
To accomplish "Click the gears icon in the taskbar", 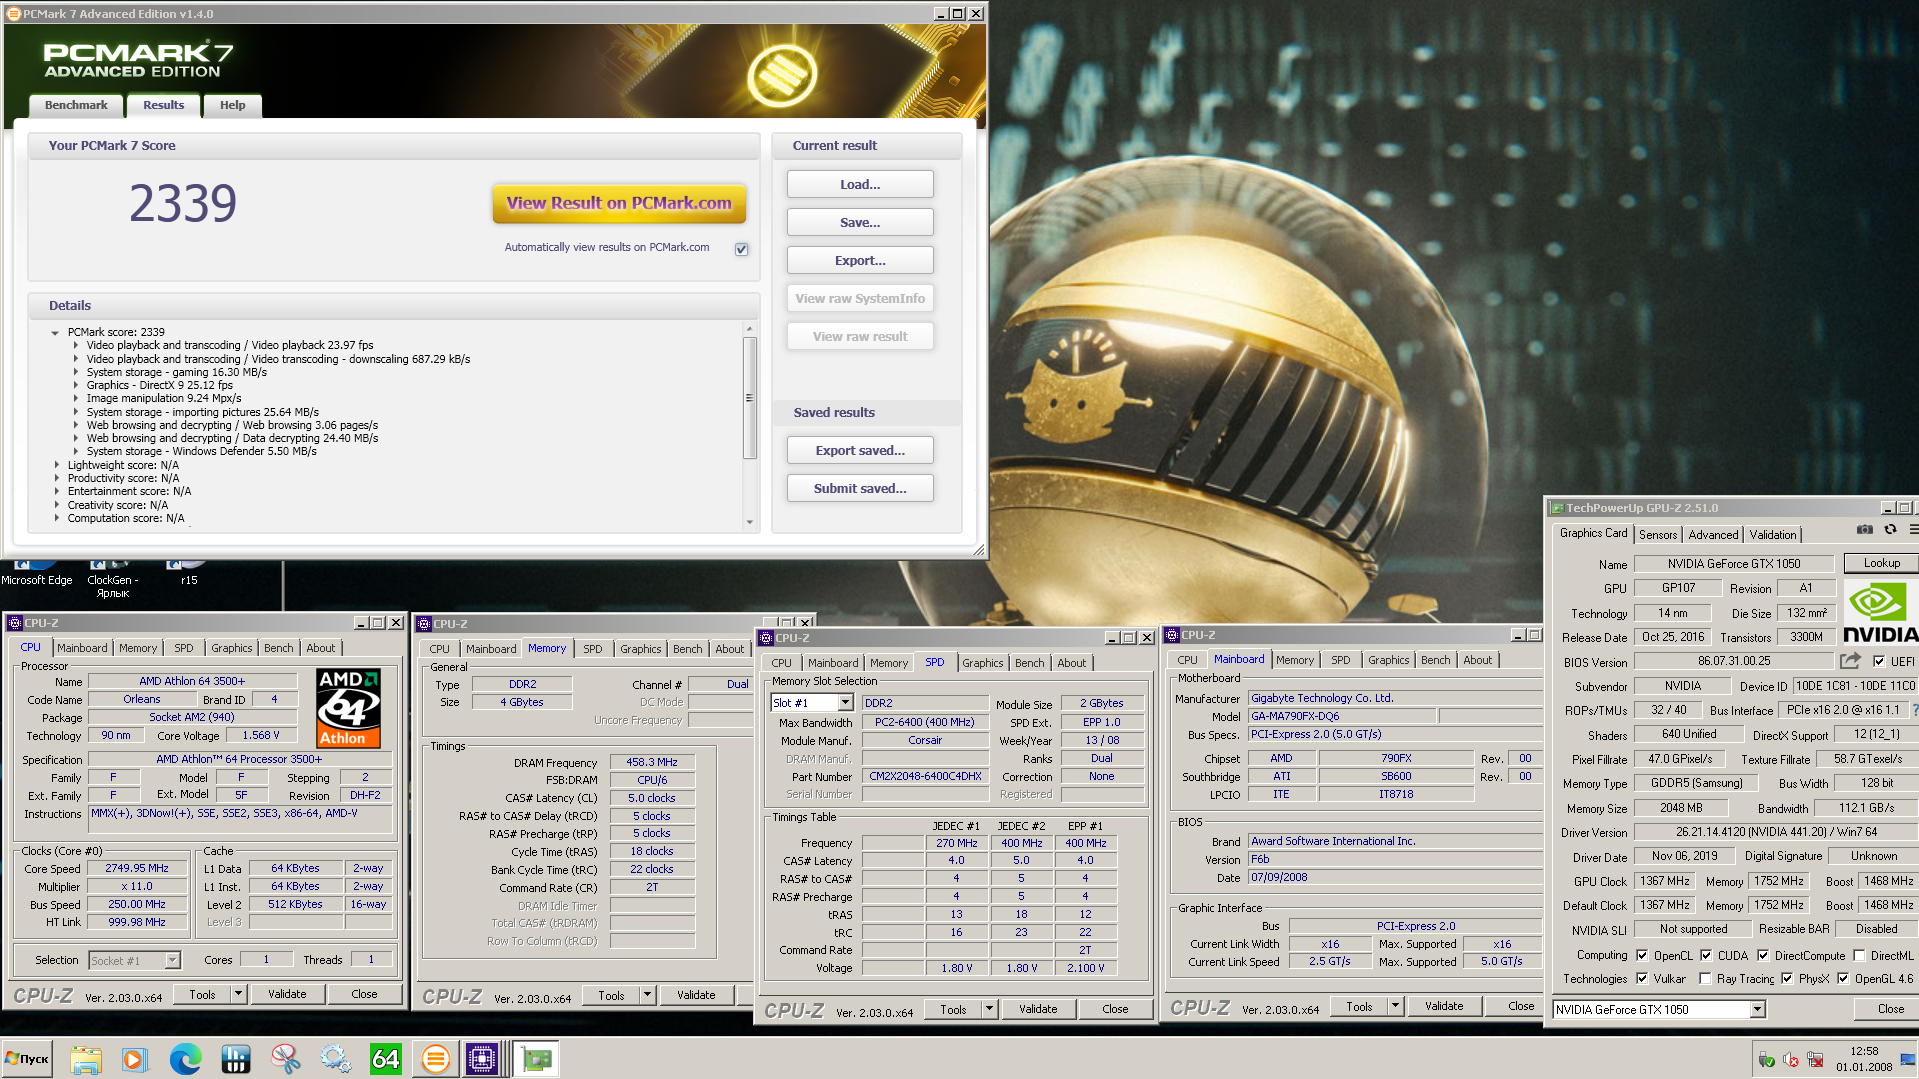I will 335,1059.
